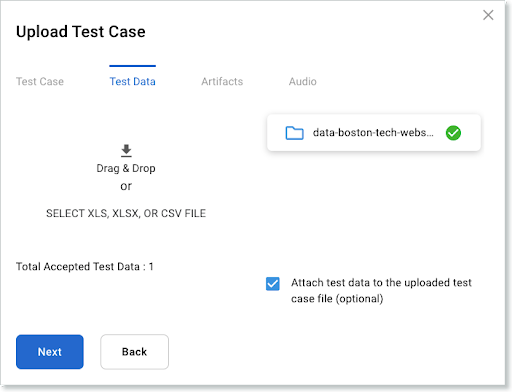Click the Next button

(50, 352)
